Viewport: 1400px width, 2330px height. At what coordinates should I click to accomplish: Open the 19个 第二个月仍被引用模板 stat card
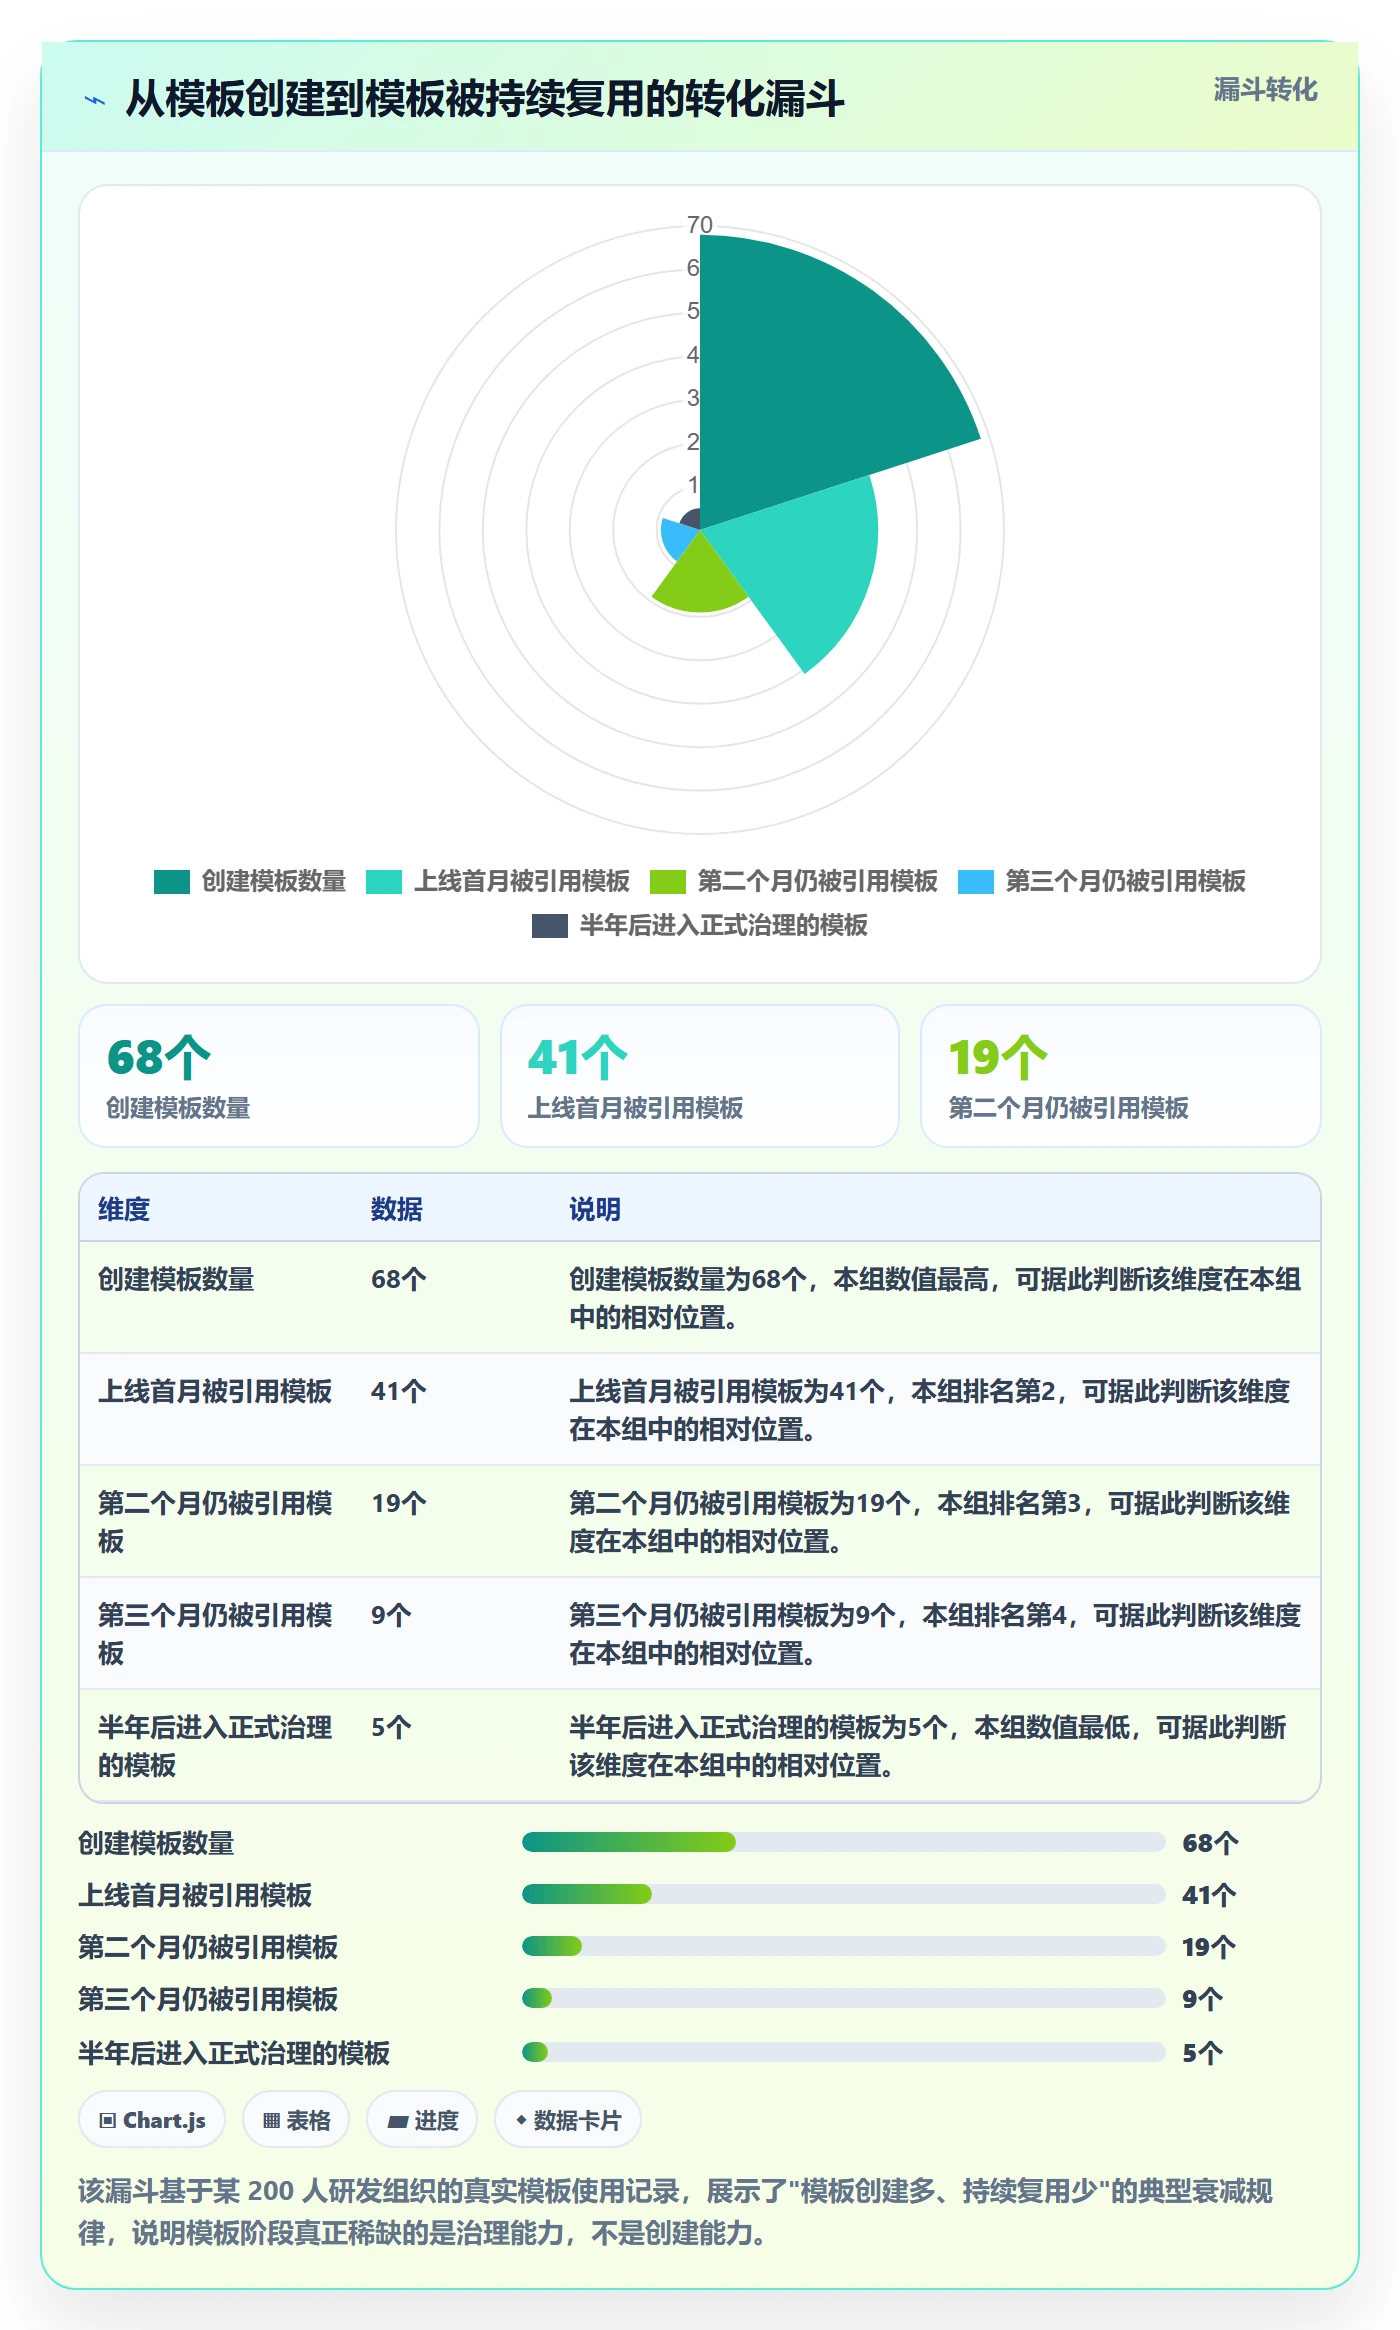(1121, 1076)
